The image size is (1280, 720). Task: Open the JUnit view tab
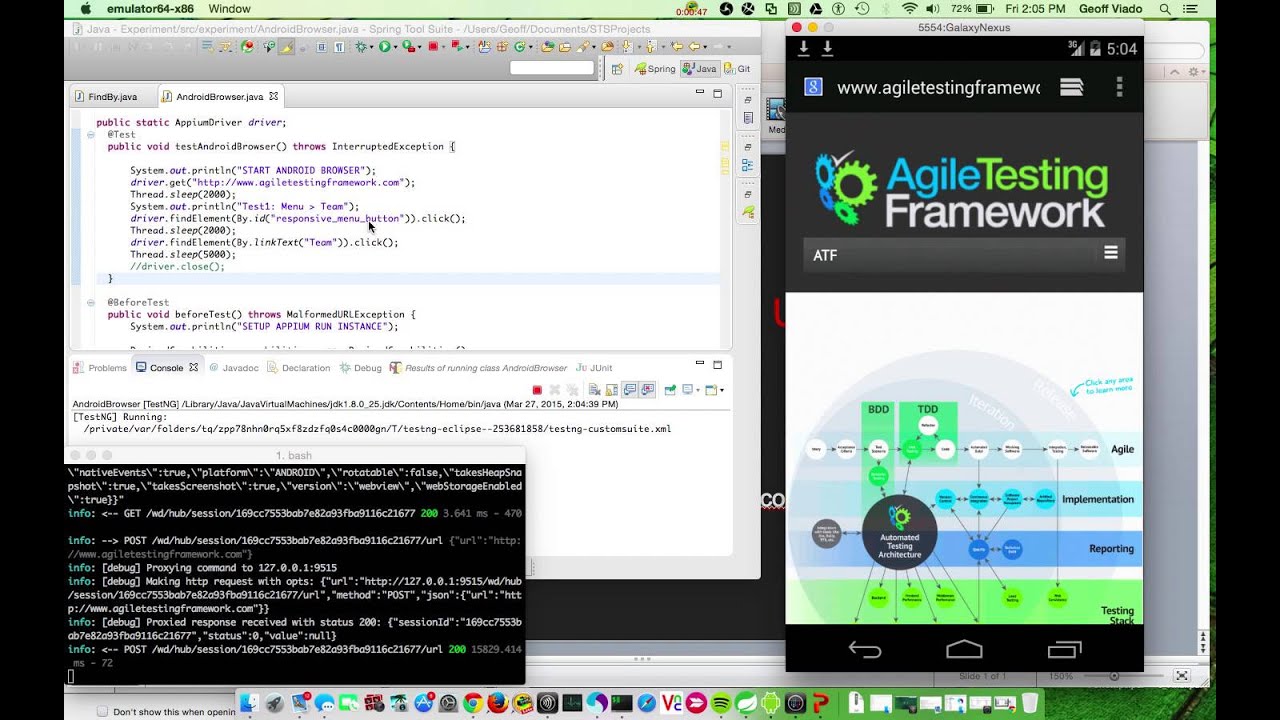tap(594, 368)
